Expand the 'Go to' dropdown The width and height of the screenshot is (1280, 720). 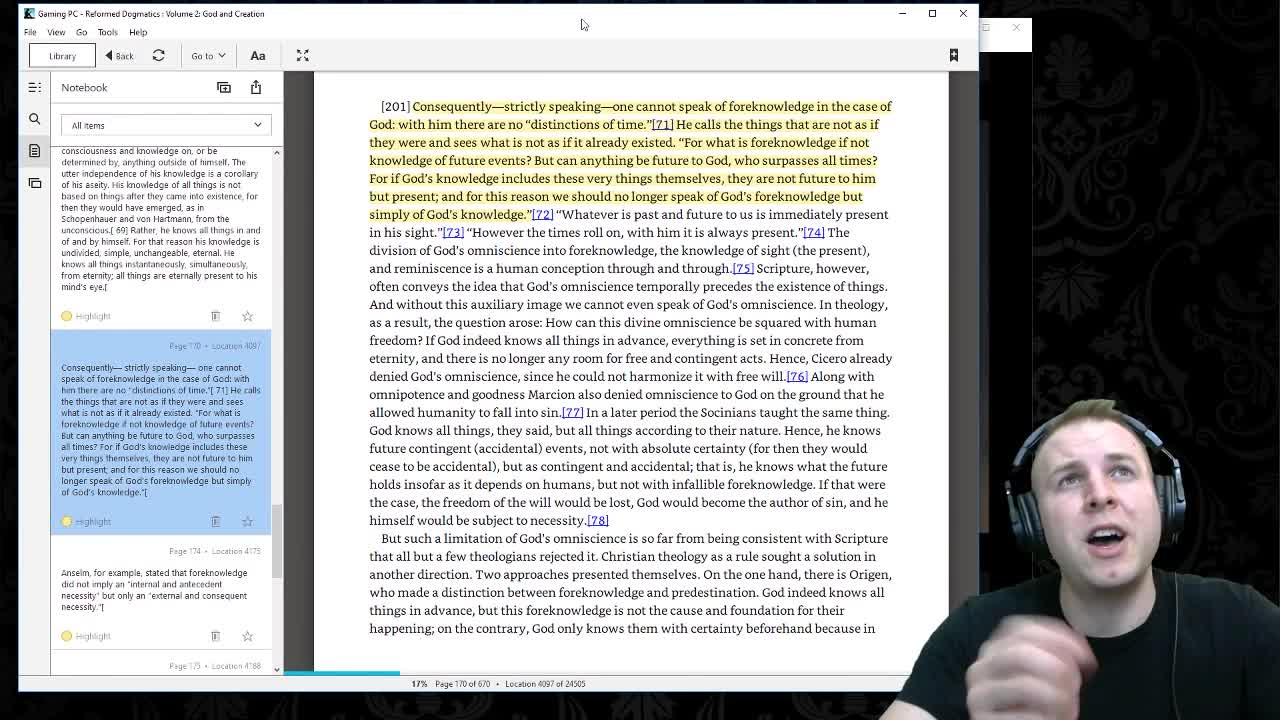(x=208, y=56)
